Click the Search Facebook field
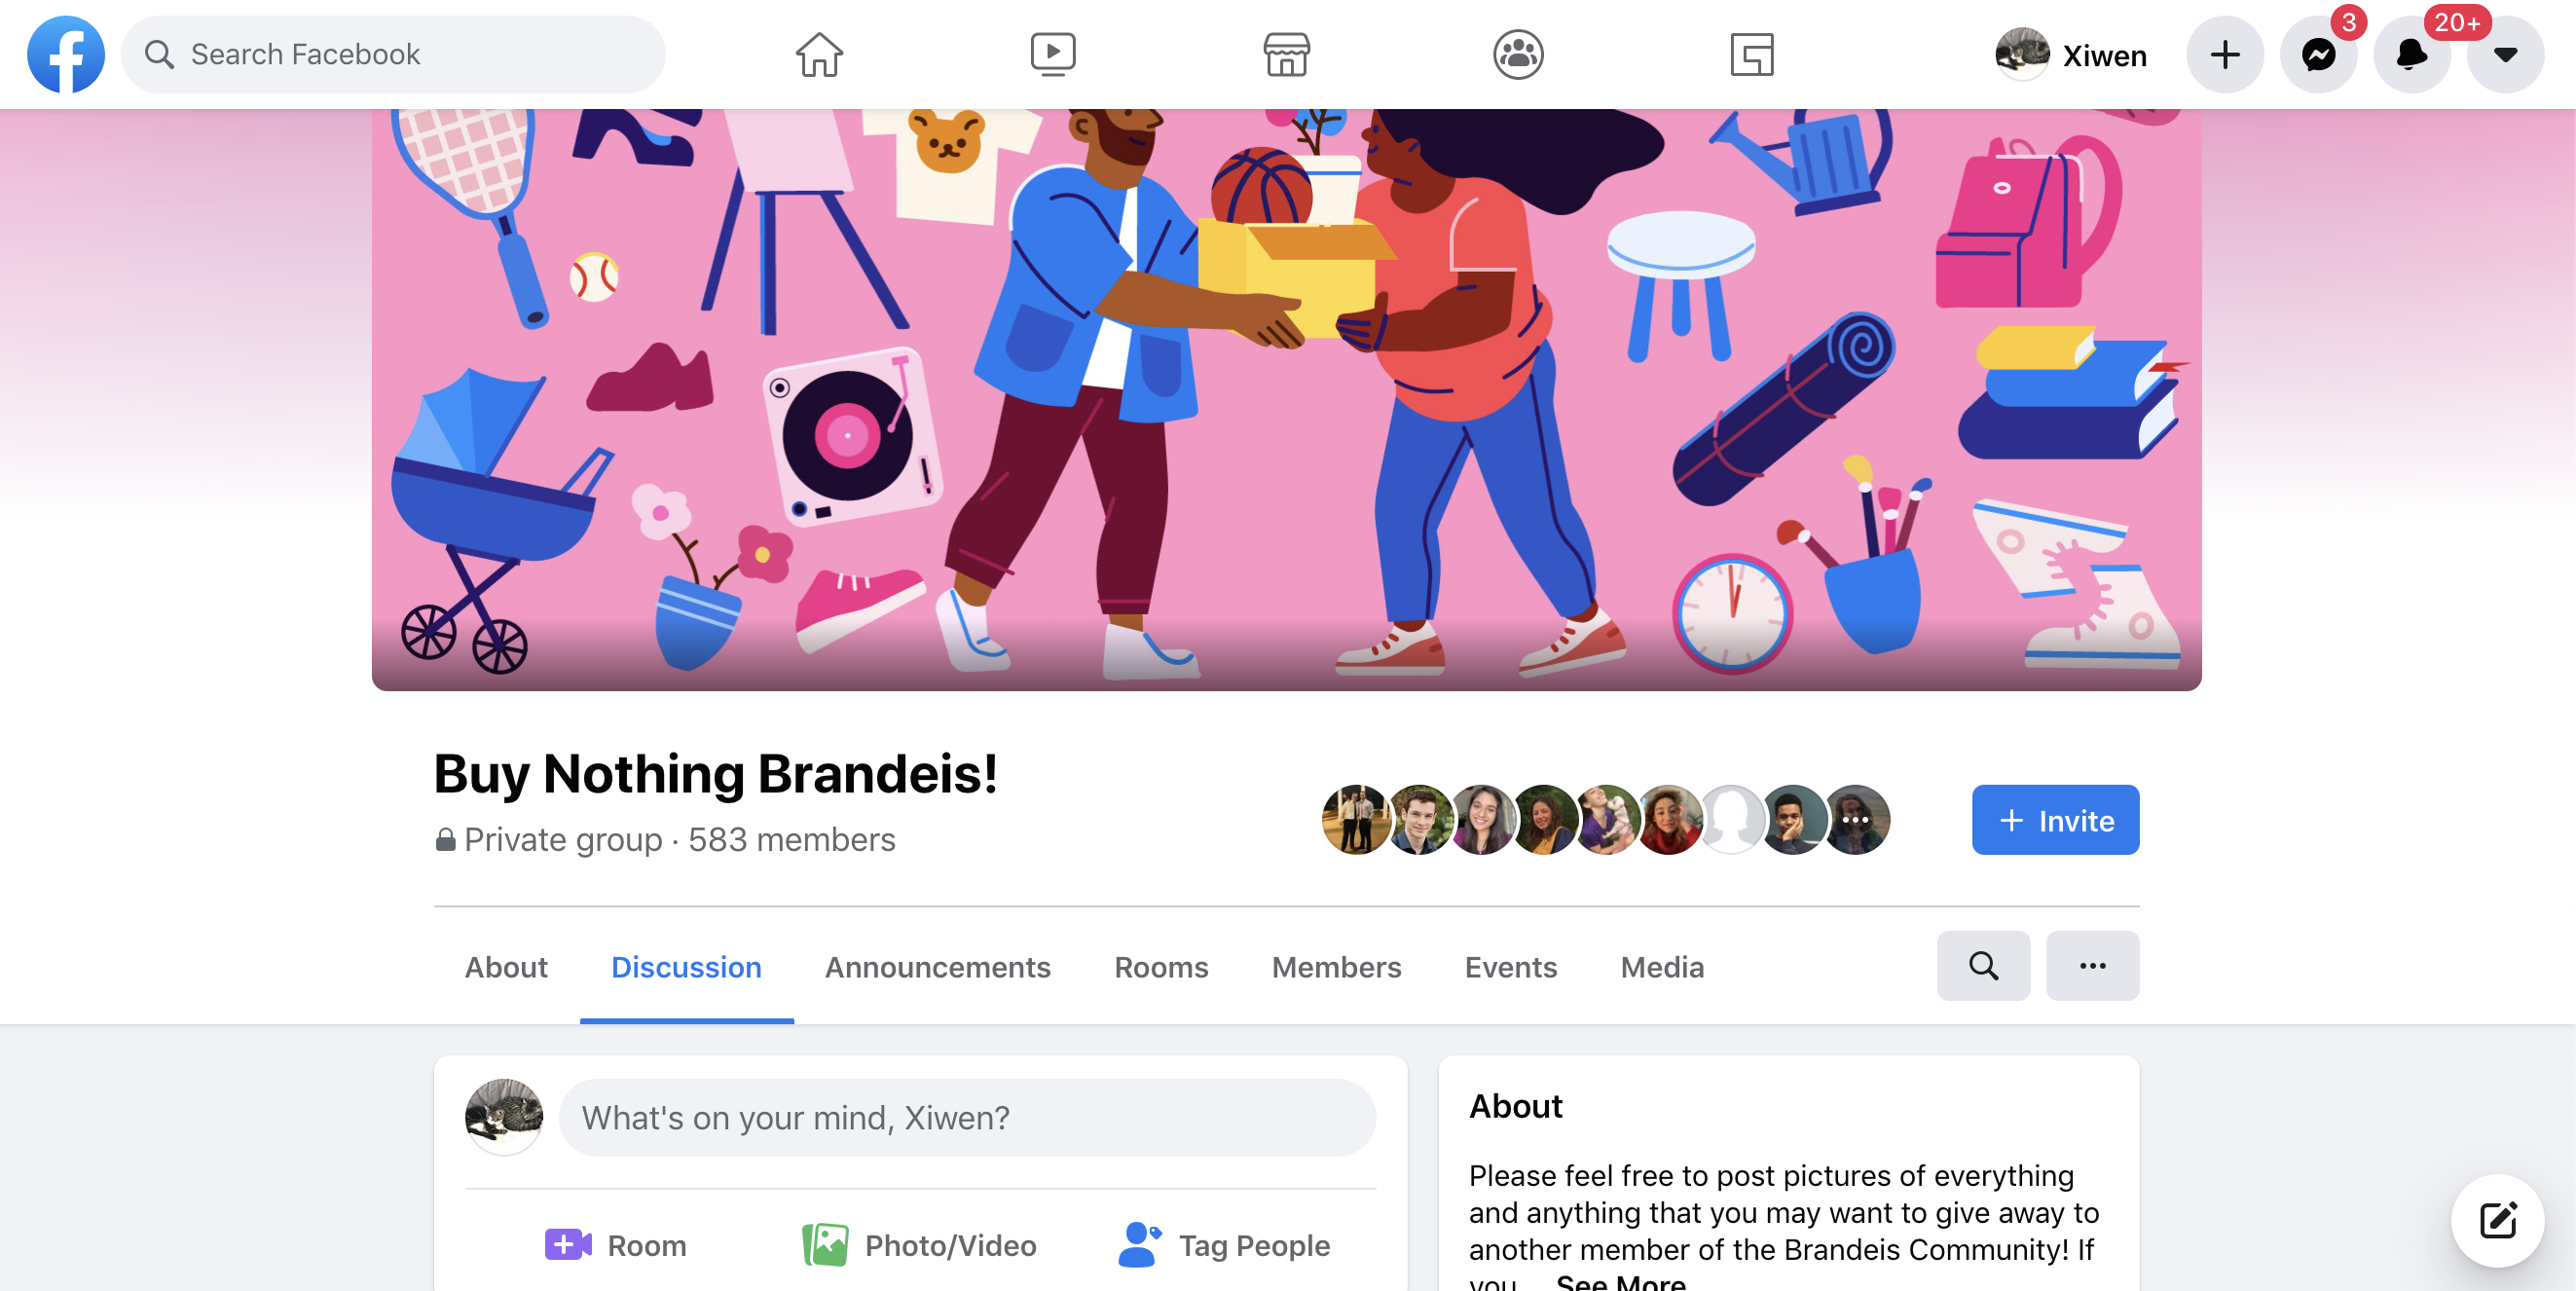The image size is (2576, 1291). click(x=393, y=54)
